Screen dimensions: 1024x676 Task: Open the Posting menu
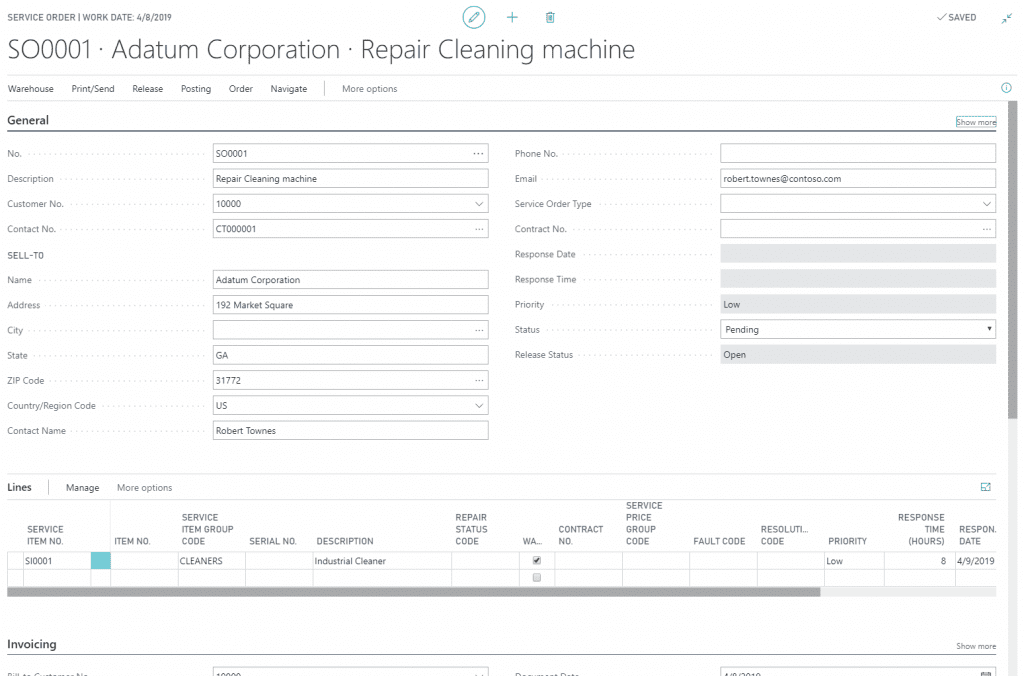(x=195, y=88)
